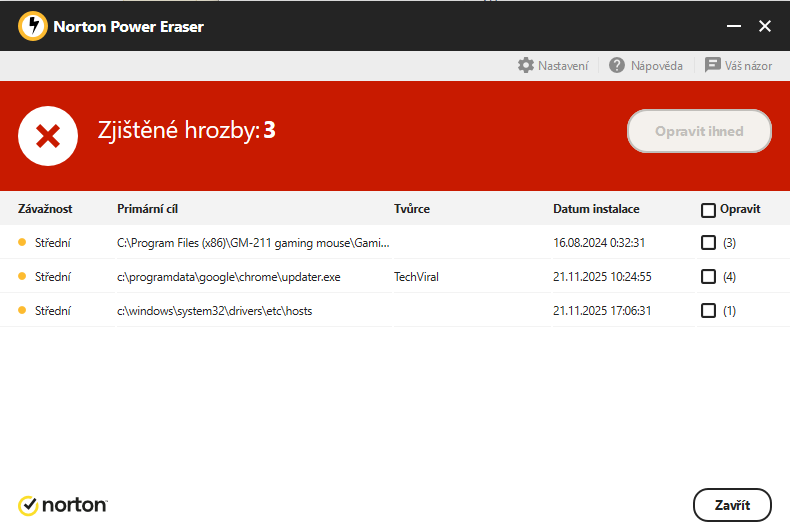This screenshot has height=528, width=790.
Task: Click the Nápověda question mark icon
Action: pos(617,65)
